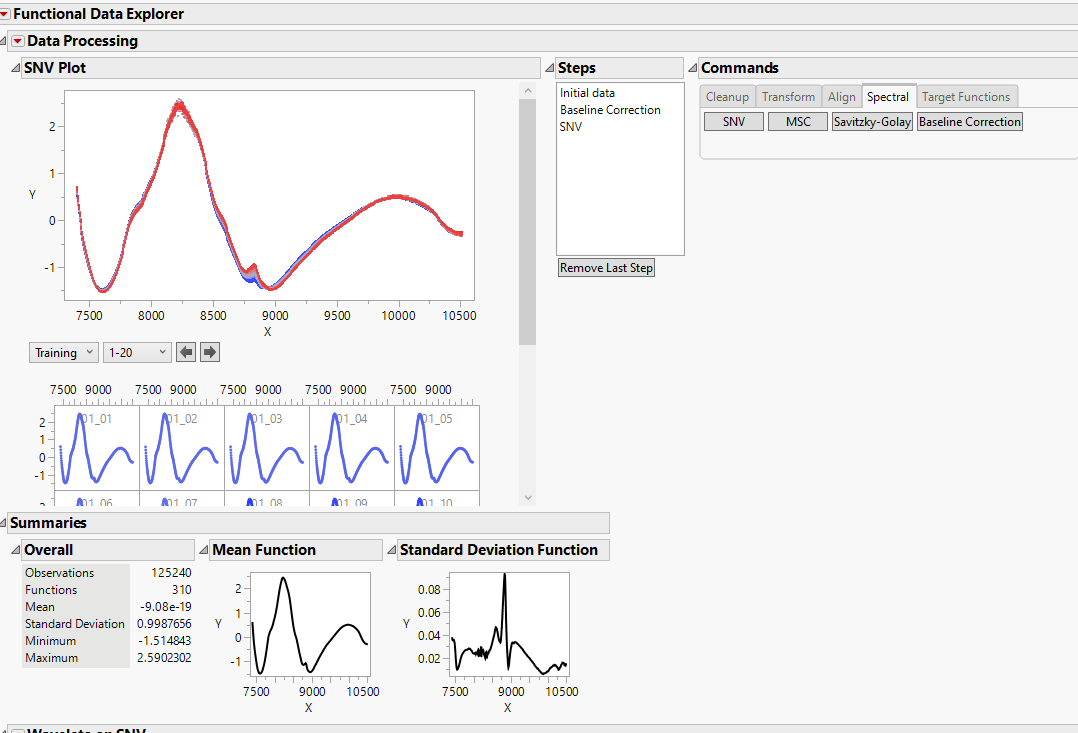Collapse the Standard Deviation Function panel
Viewport: 1078px width, 733px height.
[393, 549]
